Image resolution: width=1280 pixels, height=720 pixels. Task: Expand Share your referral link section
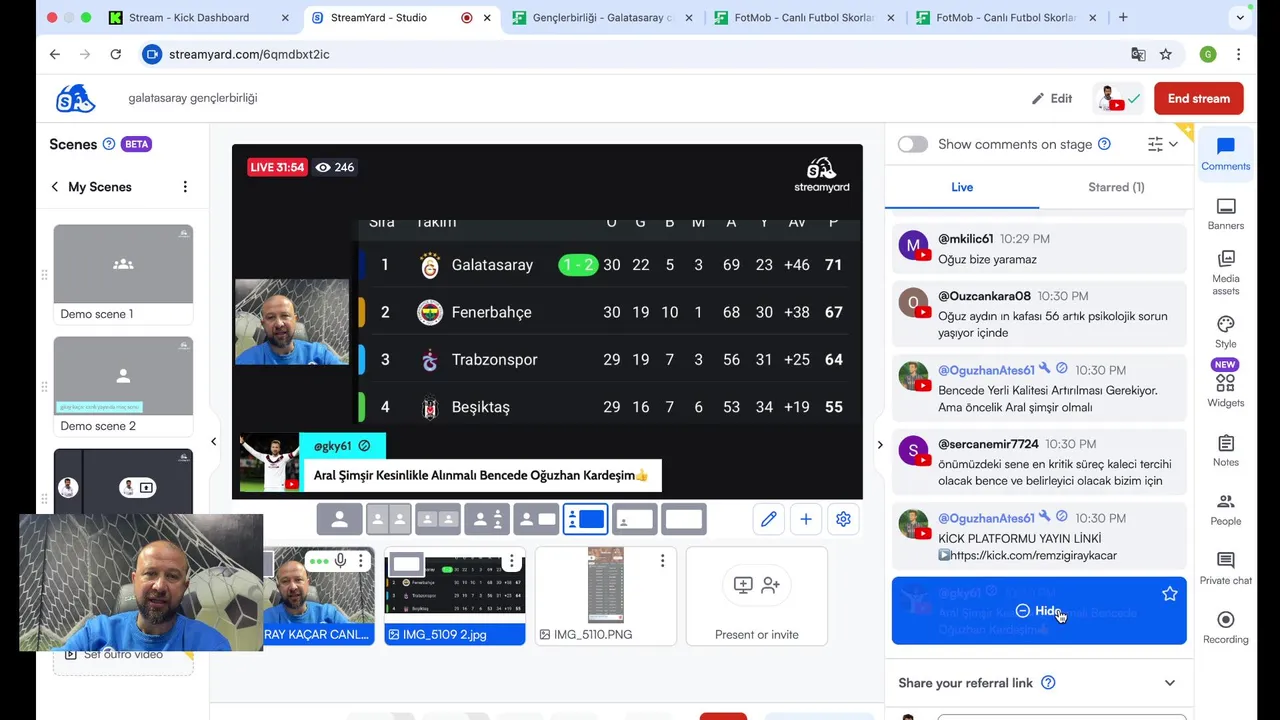point(1169,683)
